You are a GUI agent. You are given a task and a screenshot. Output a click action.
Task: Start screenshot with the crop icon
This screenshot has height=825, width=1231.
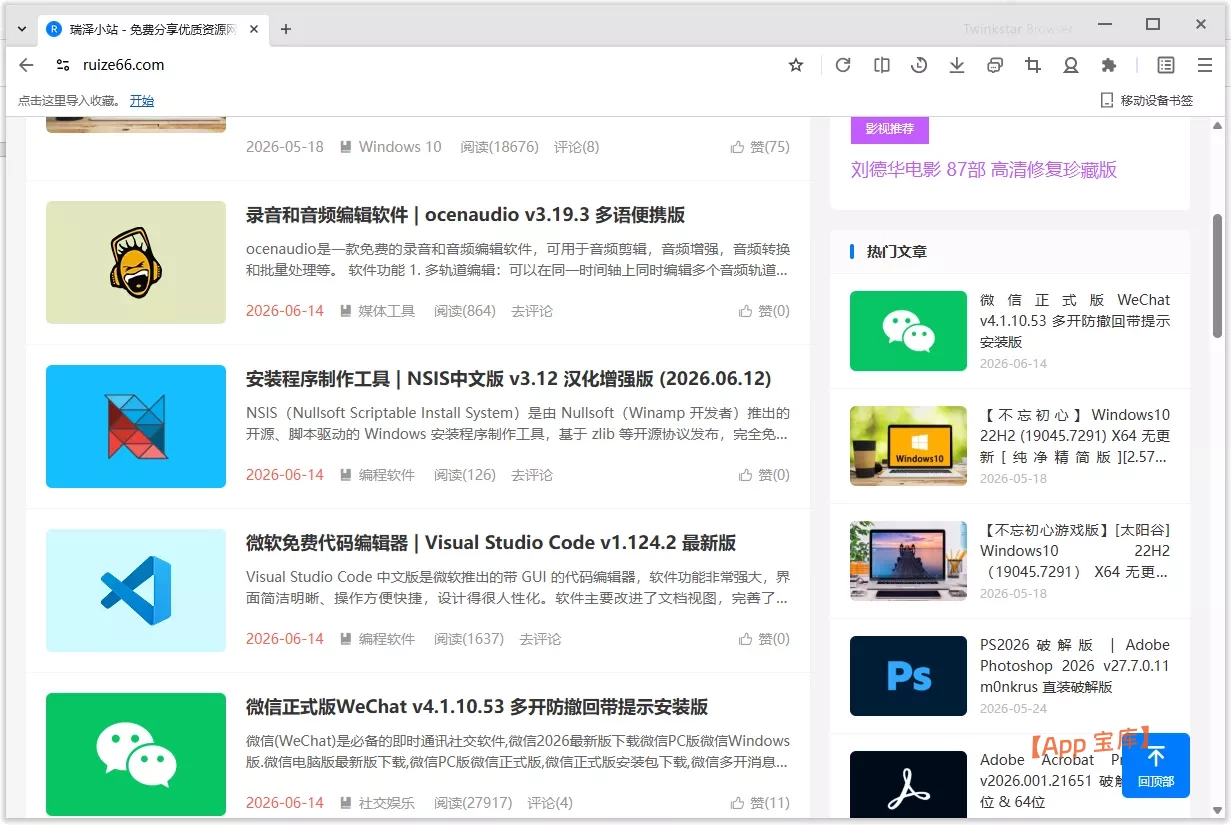tap(1033, 65)
